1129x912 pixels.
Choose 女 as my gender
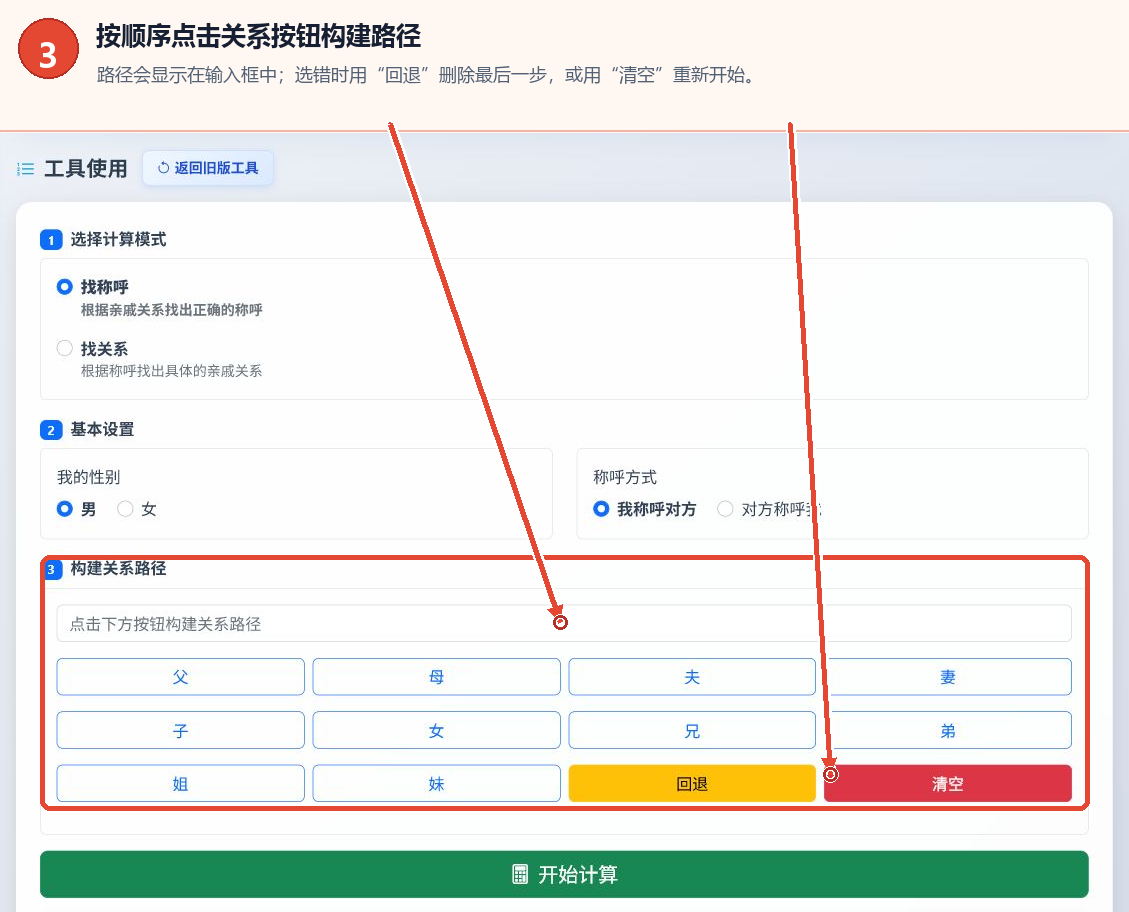coord(125,509)
